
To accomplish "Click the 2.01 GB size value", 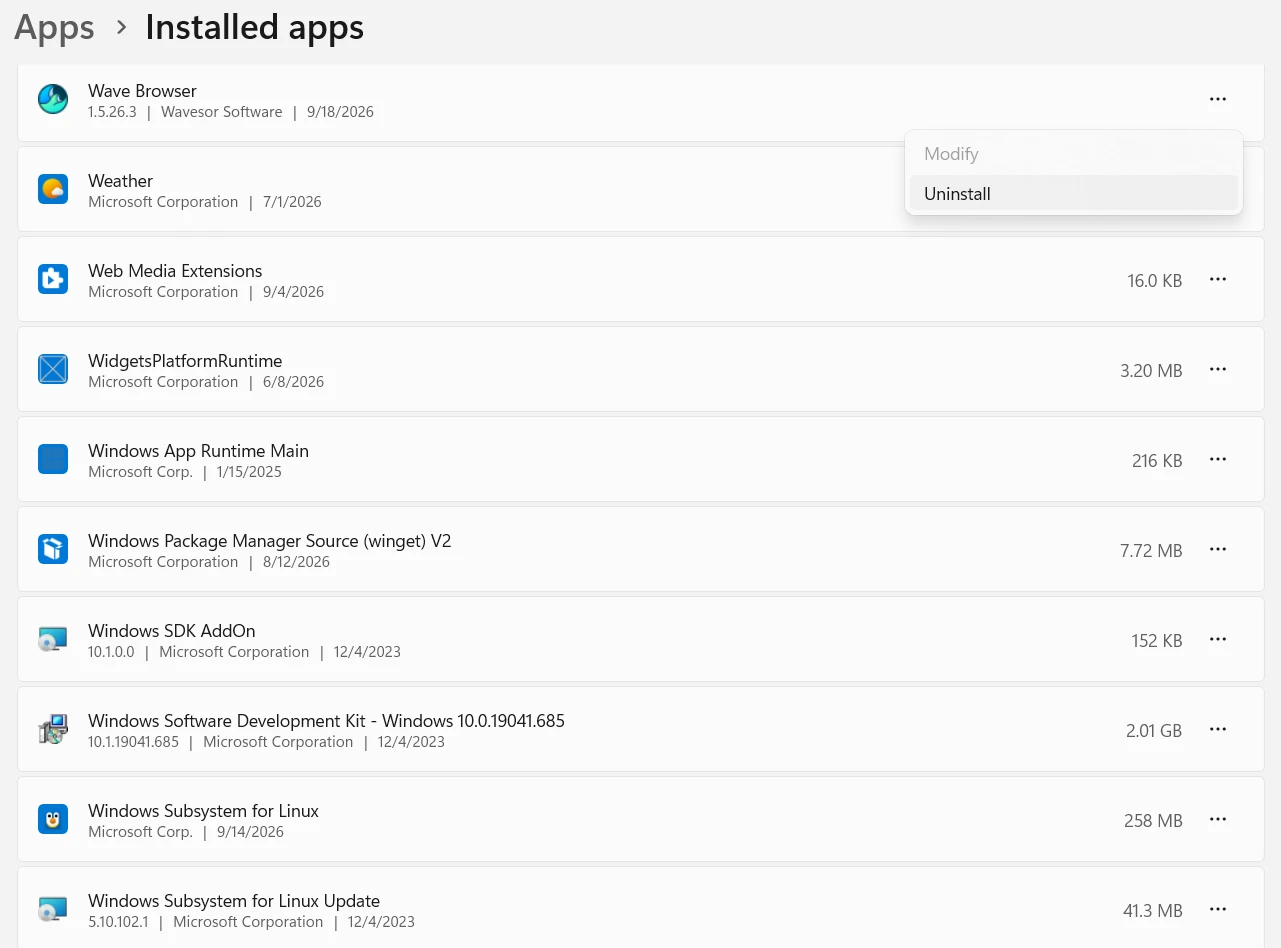I will coord(1154,730).
